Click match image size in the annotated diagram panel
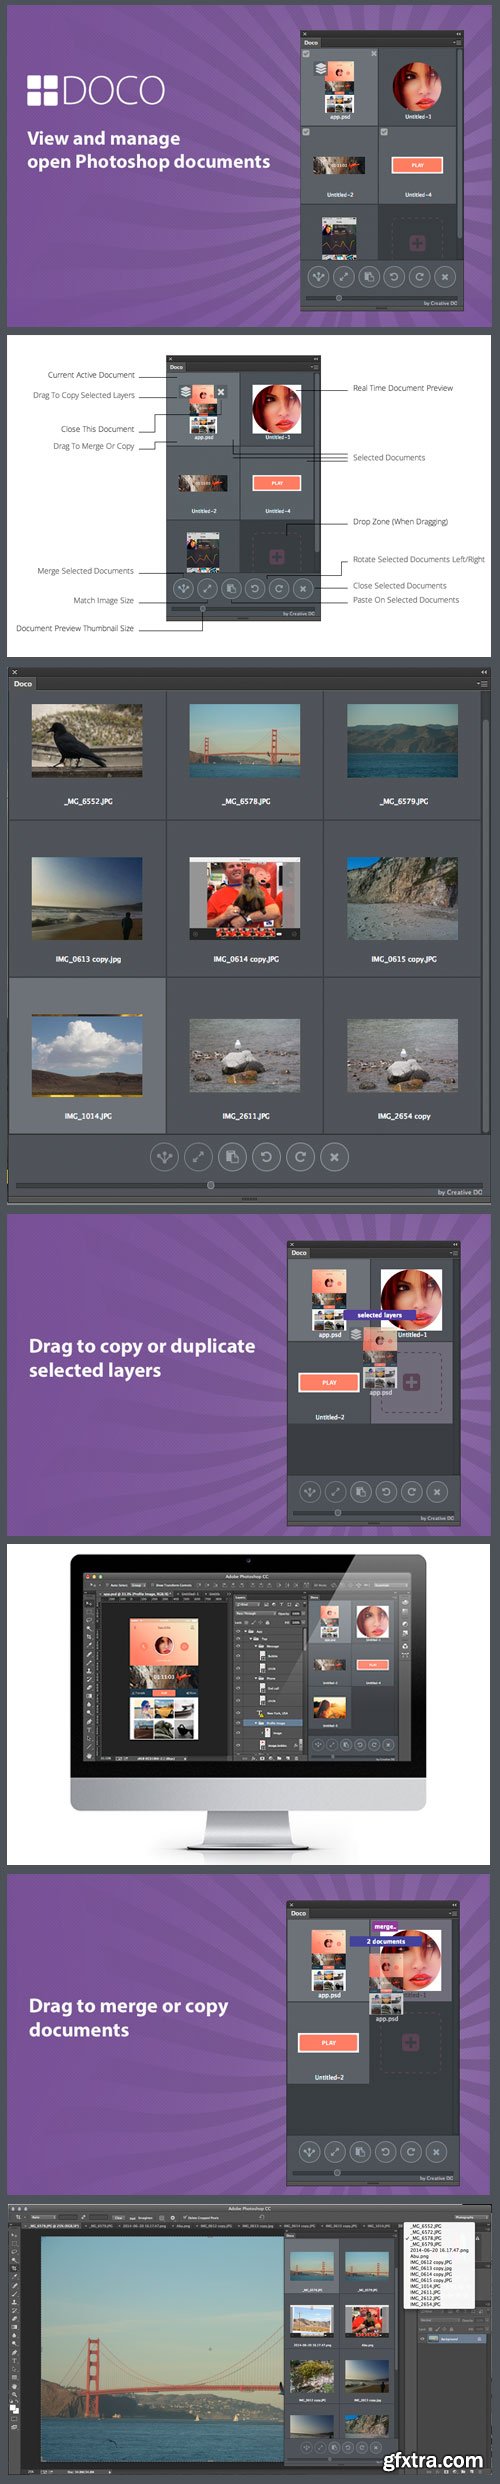The height and width of the screenshot is (2484, 500). [205, 589]
